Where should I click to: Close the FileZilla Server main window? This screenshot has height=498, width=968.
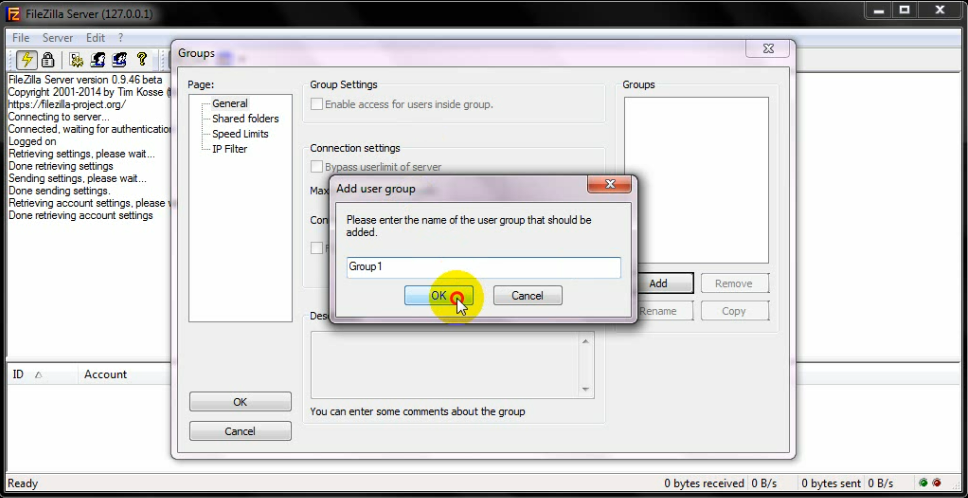940,10
